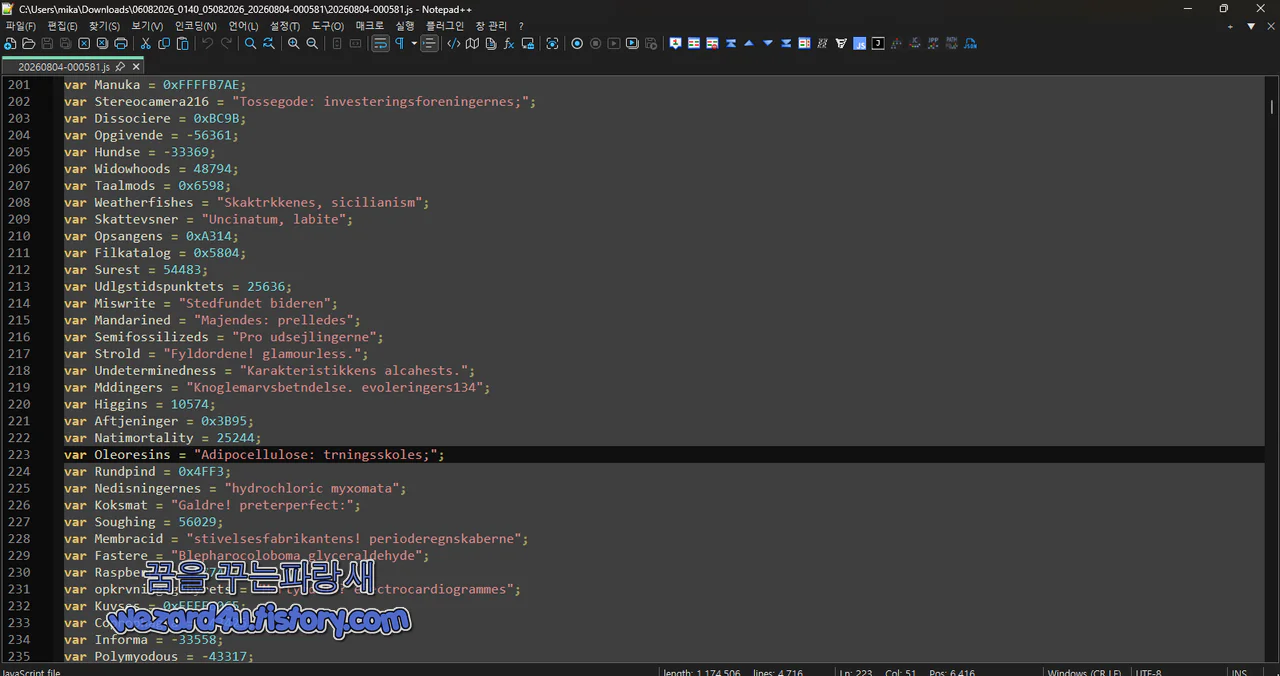This screenshot has height=676, width=1280.
Task: Click the JSON plugin icon
Action: [x=970, y=44]
